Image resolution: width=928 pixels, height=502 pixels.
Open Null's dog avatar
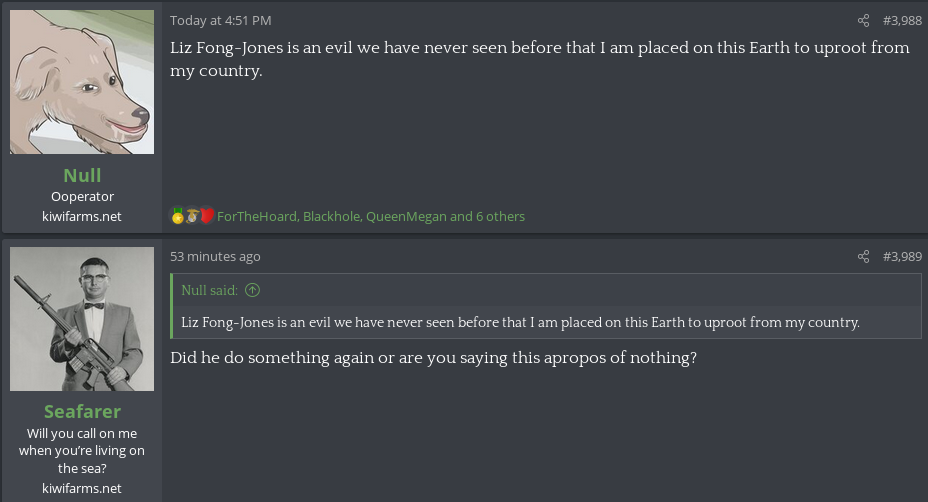[x=82, y=82]
